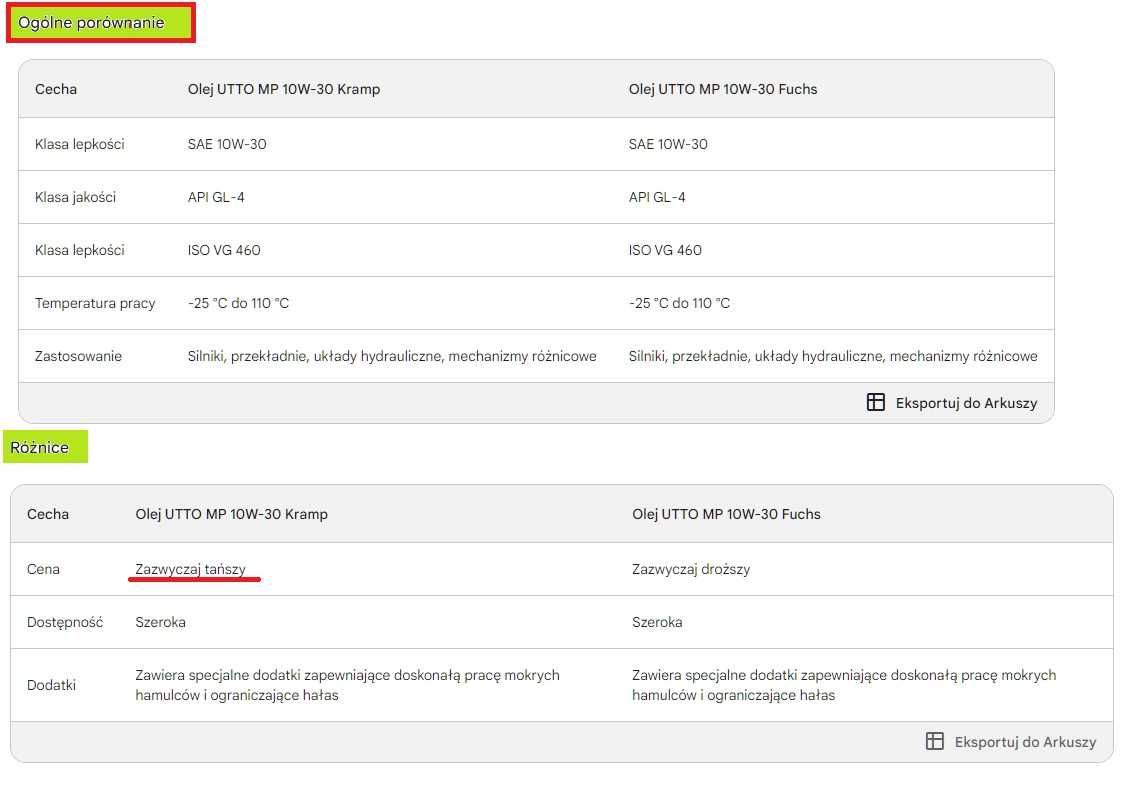Select 'Szeroka' in the Kramp column
This screenshot has height=788, width=1141.
pos(160,622)
